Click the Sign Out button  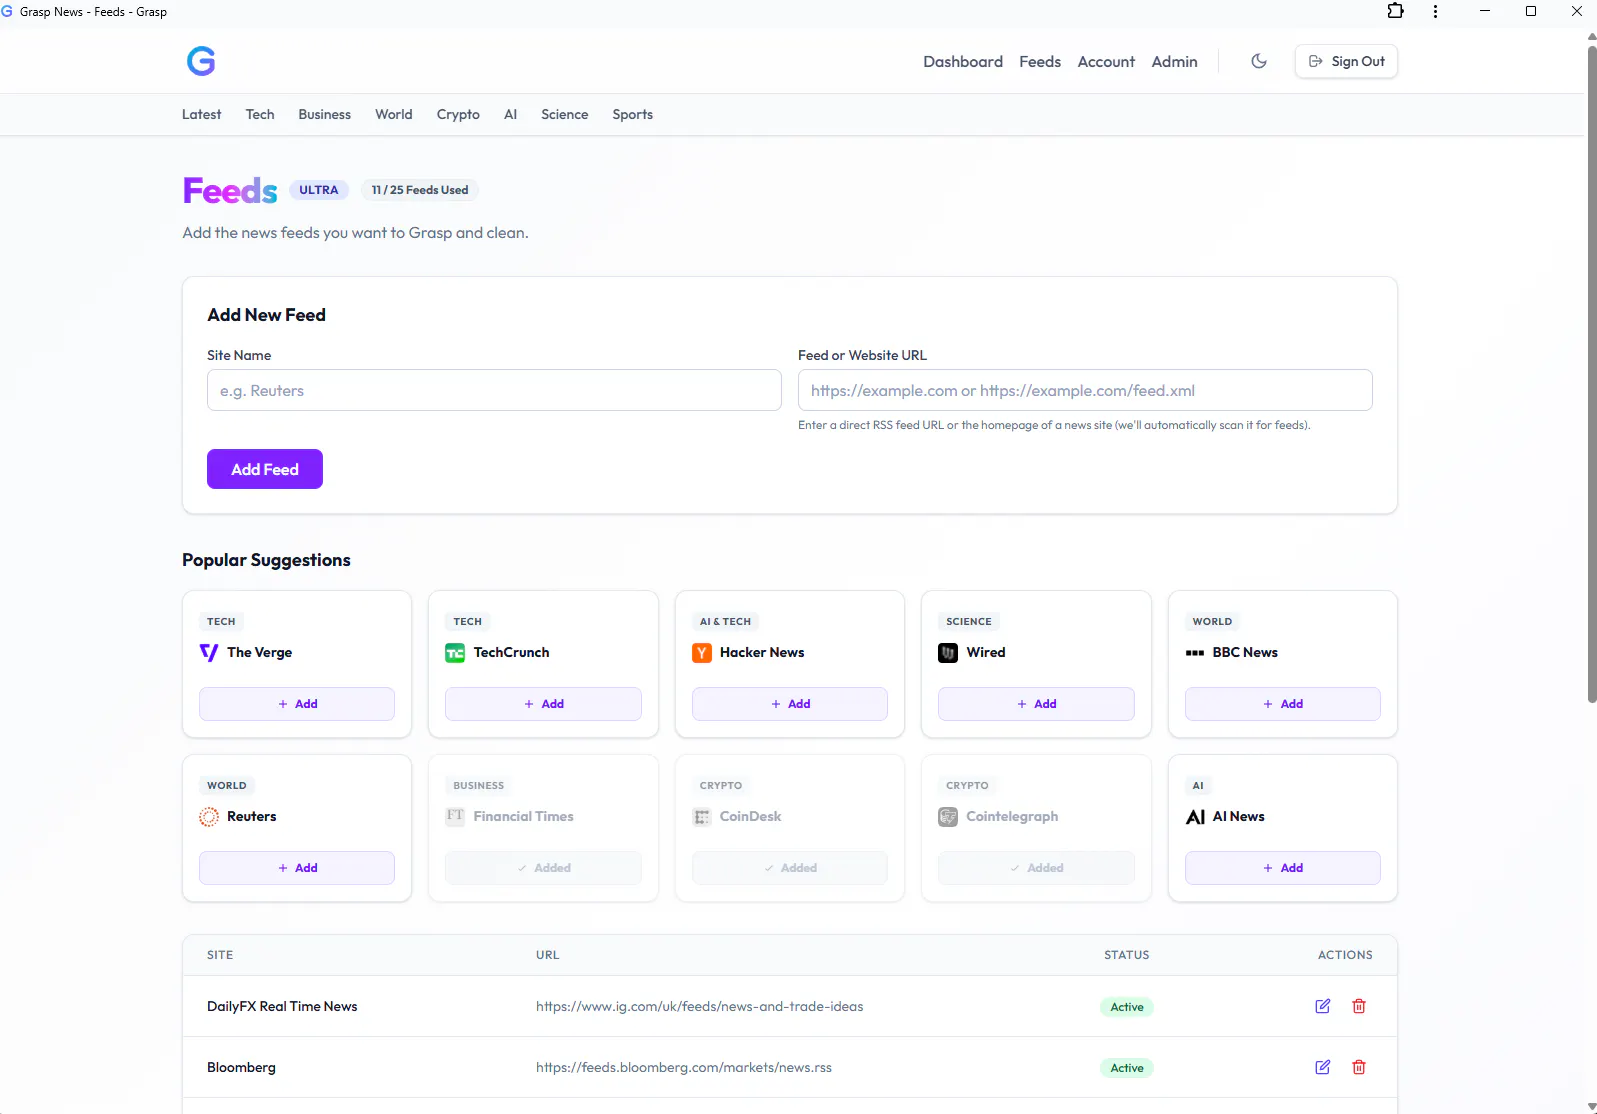click(1346, 61)
